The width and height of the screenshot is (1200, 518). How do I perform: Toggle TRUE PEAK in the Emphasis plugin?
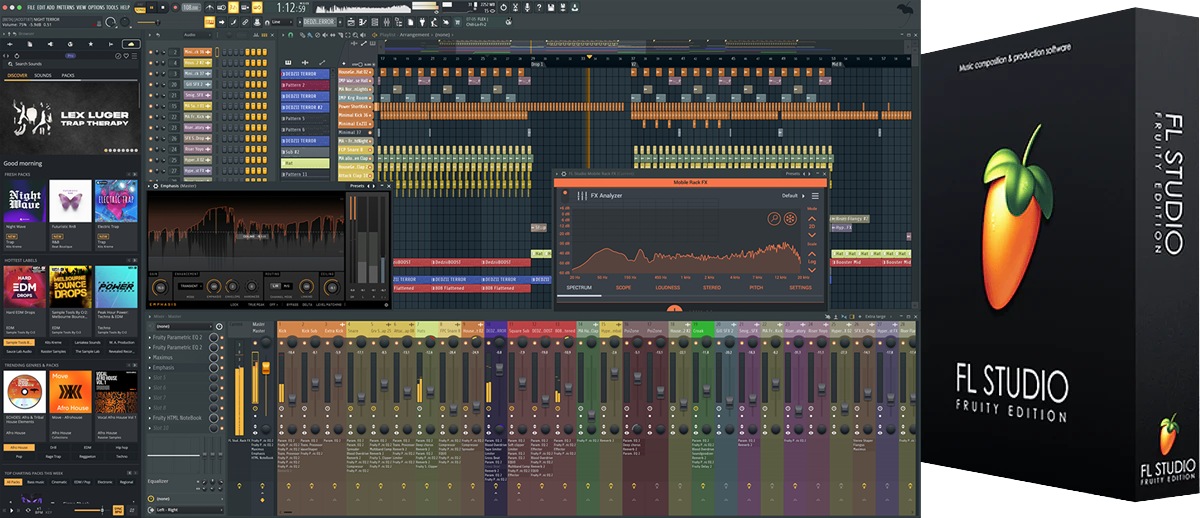[256, 304]
